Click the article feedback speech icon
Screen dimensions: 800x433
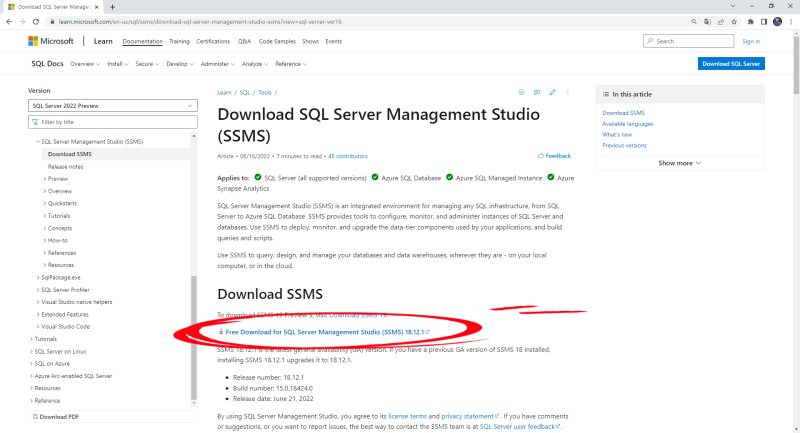(537, 92)
